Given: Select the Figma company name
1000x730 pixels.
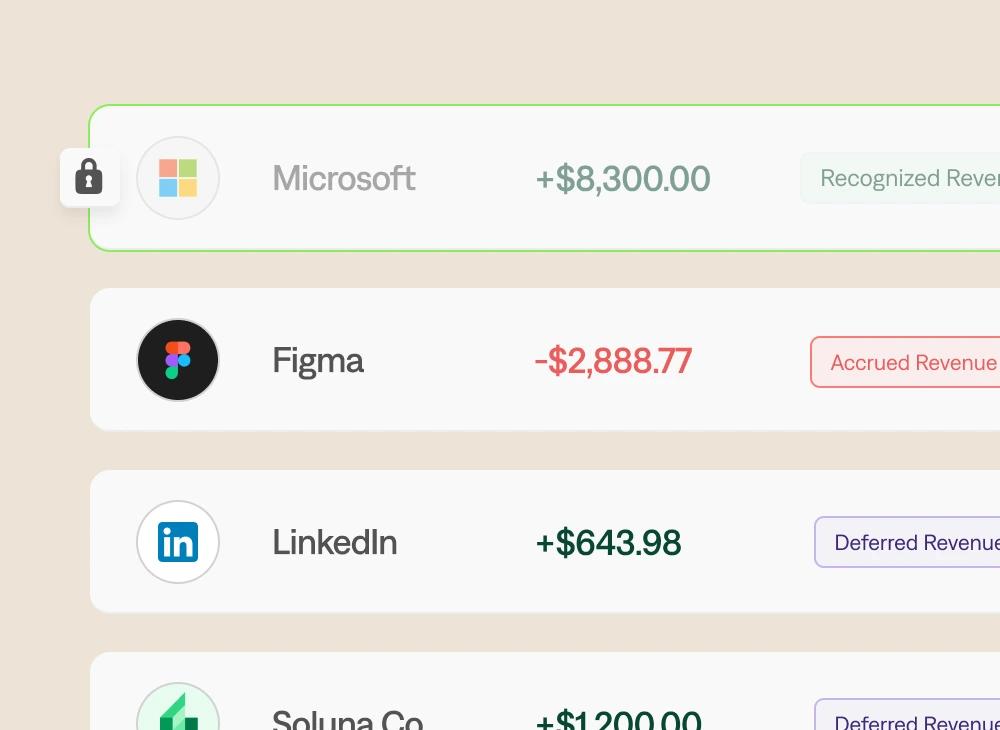Looking at the screenshot, I should [318, 360].
